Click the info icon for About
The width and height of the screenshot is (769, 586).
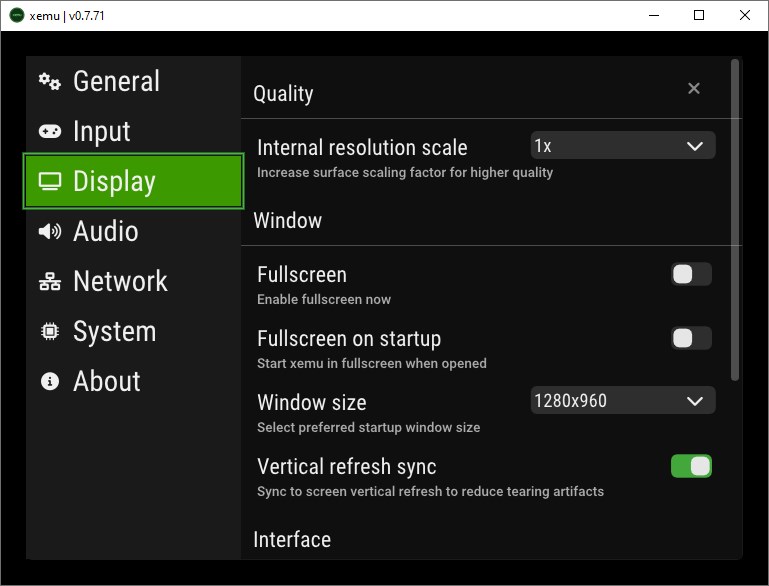(49, 381)
